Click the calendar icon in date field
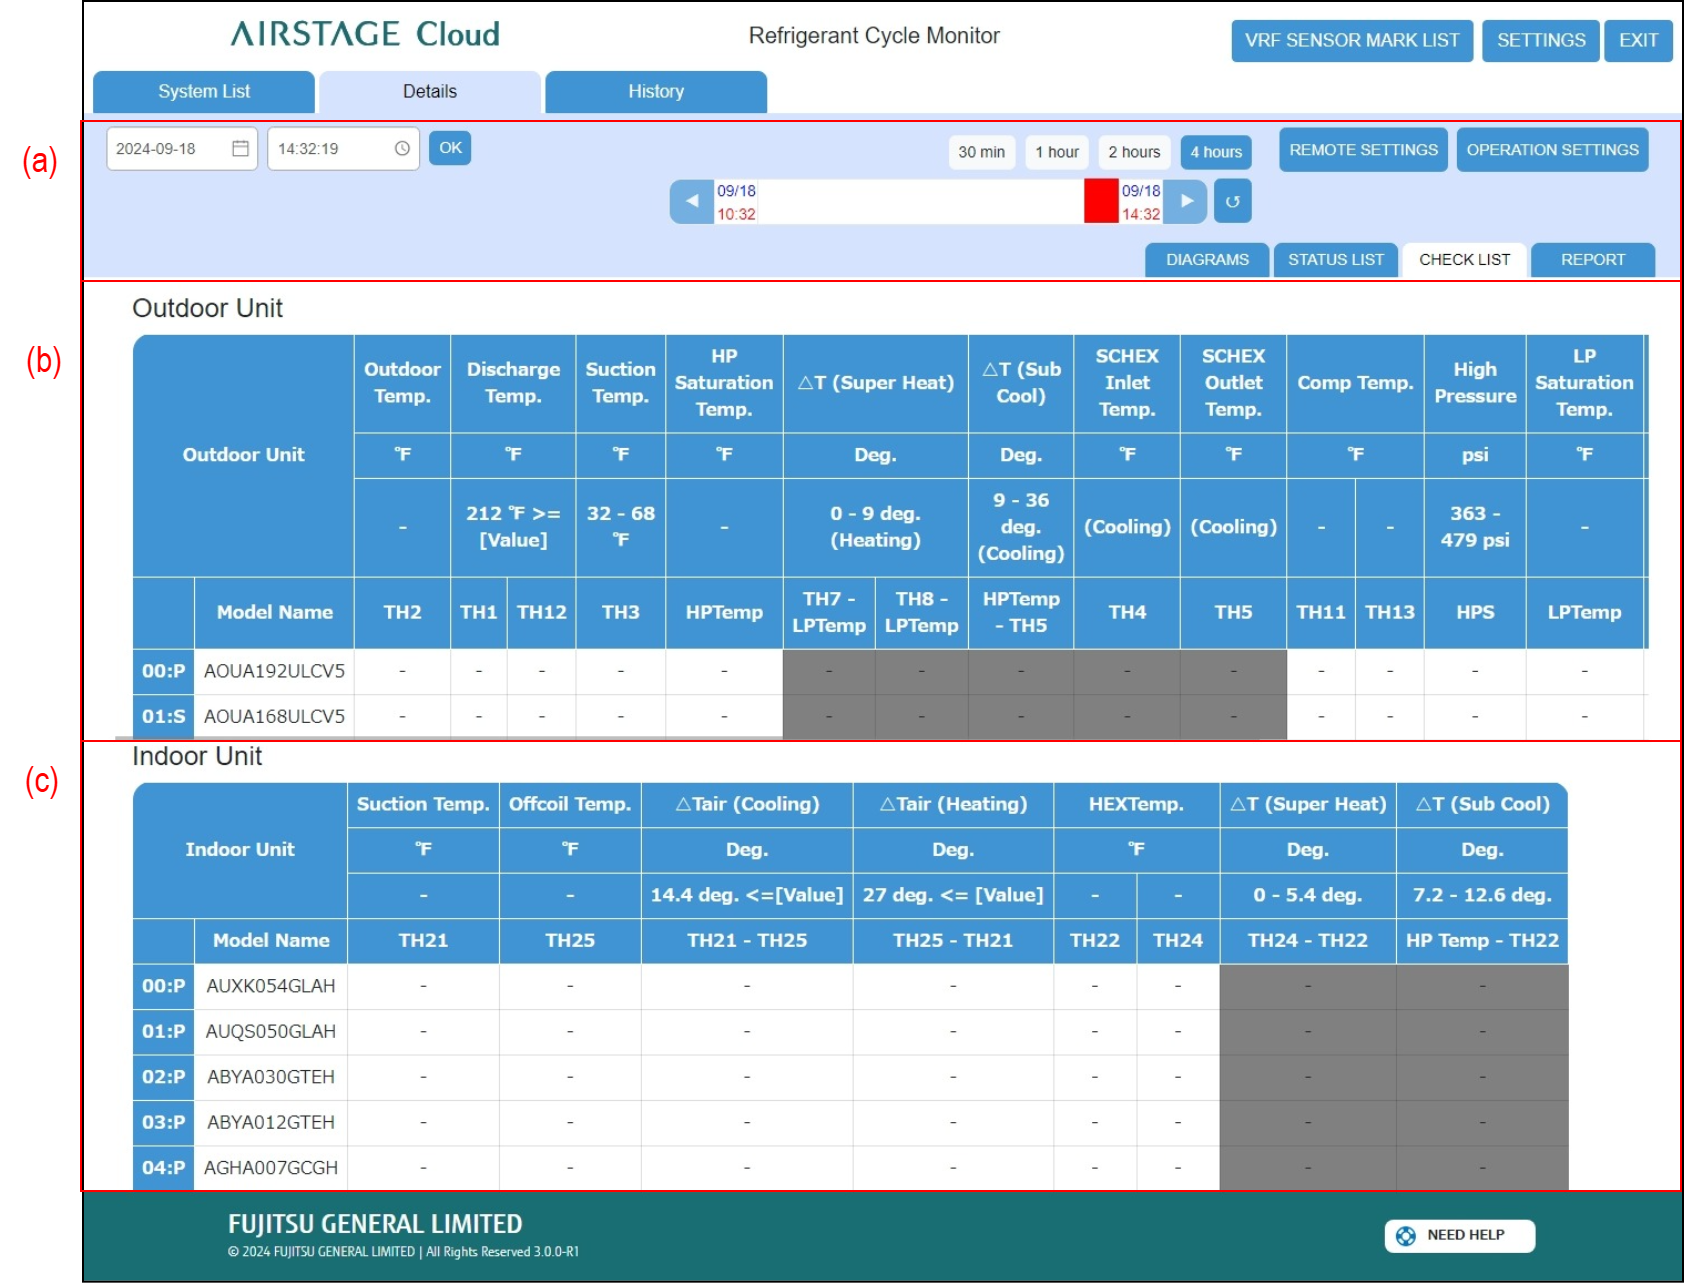Screen dimensions: 1684x1284 tap(240, 149)
